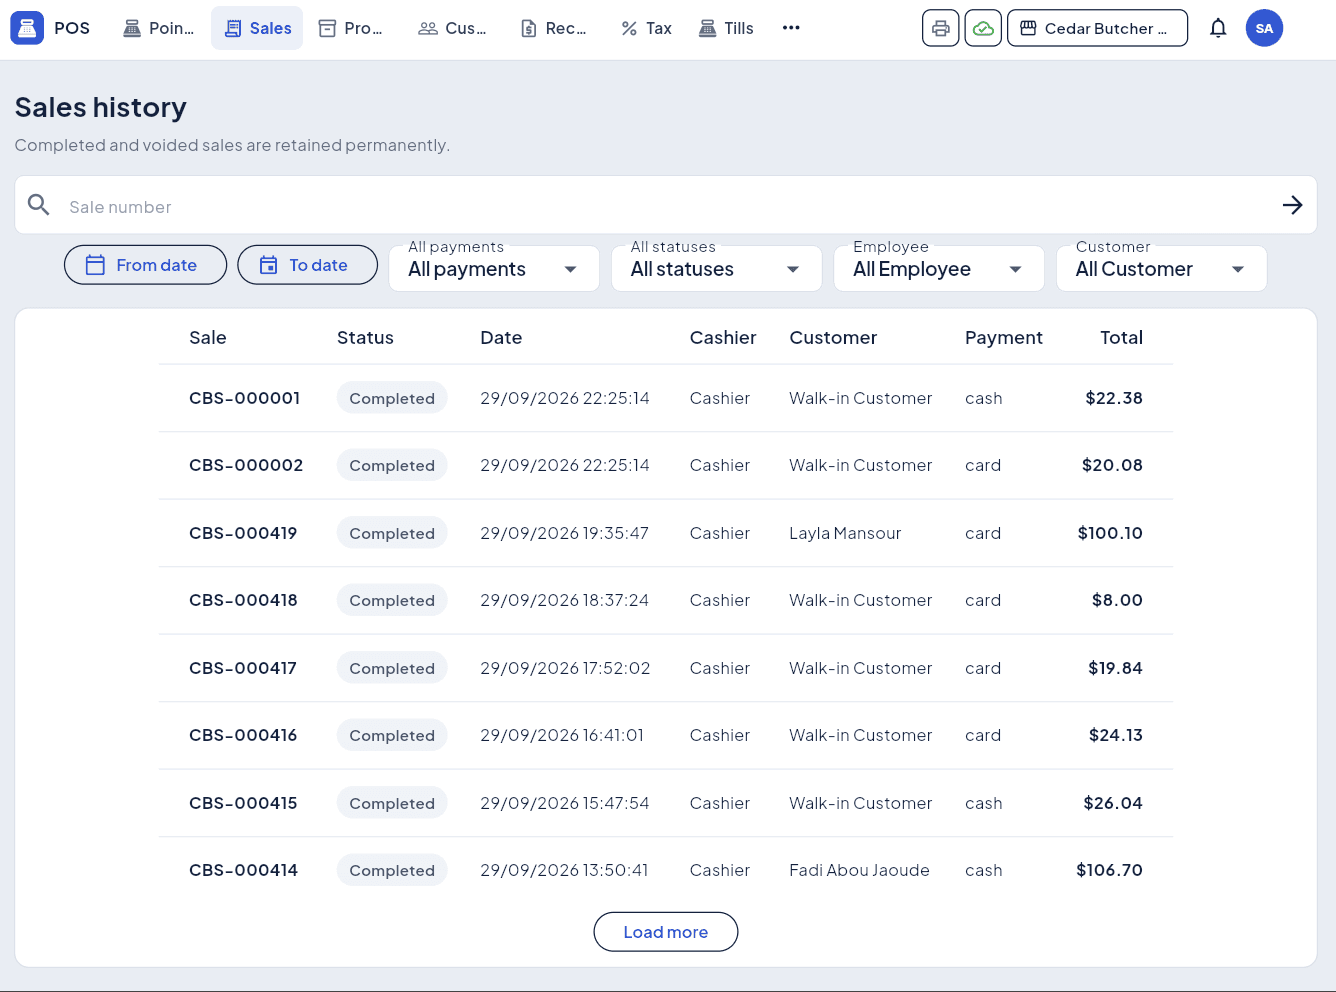Screen dimensions: 1336x992
Task: Click the Customer column header
Action: click(x=833, y=338)
